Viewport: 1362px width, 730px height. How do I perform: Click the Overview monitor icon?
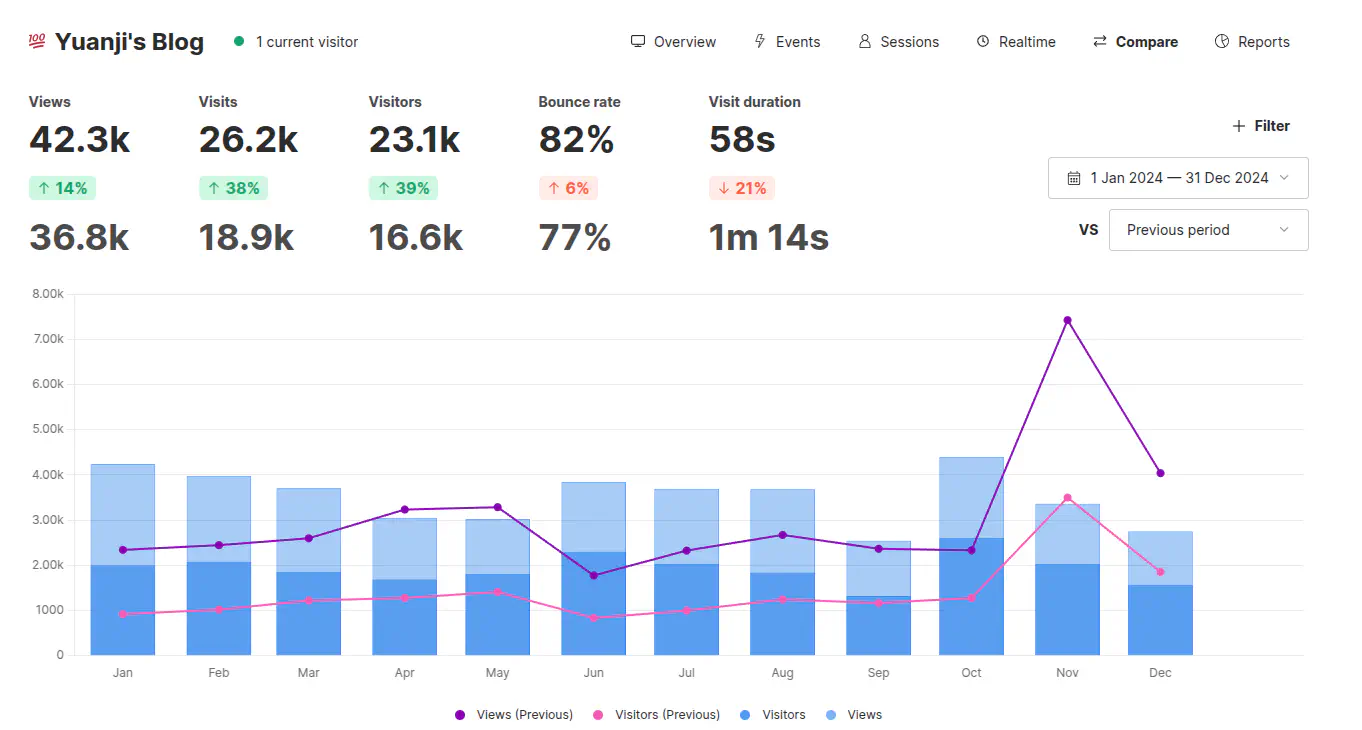(x=638, y=42)
